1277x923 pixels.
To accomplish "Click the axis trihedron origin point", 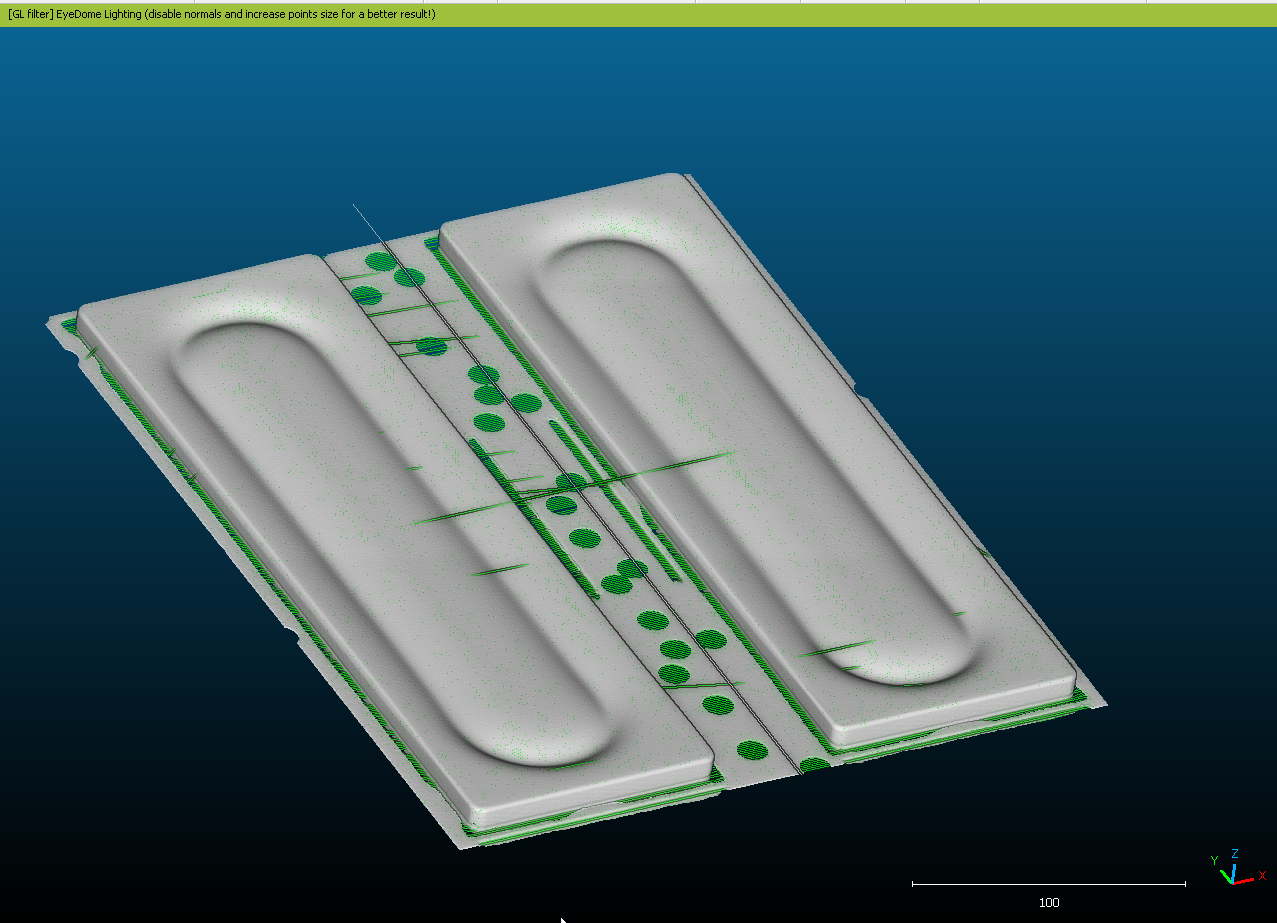I will point(1232,884).
